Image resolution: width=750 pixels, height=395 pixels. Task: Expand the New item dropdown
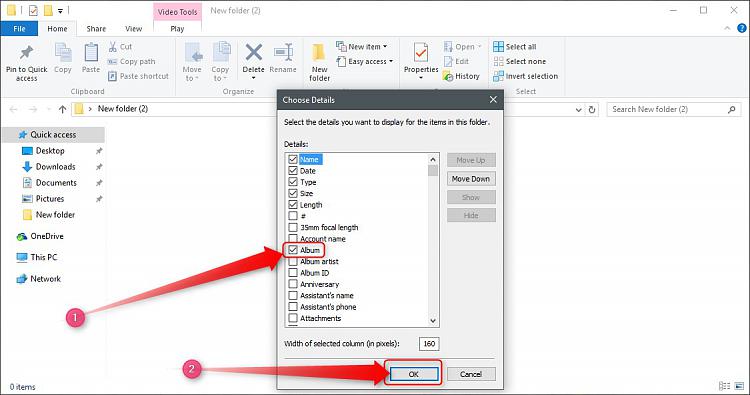tap(385, 46)
